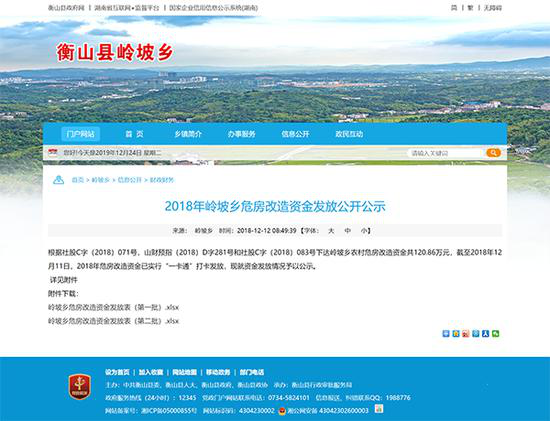Image resolution: width=550 pixels, height=421 pixels.
Task: Set font size to 大
Action: [331, 231]
